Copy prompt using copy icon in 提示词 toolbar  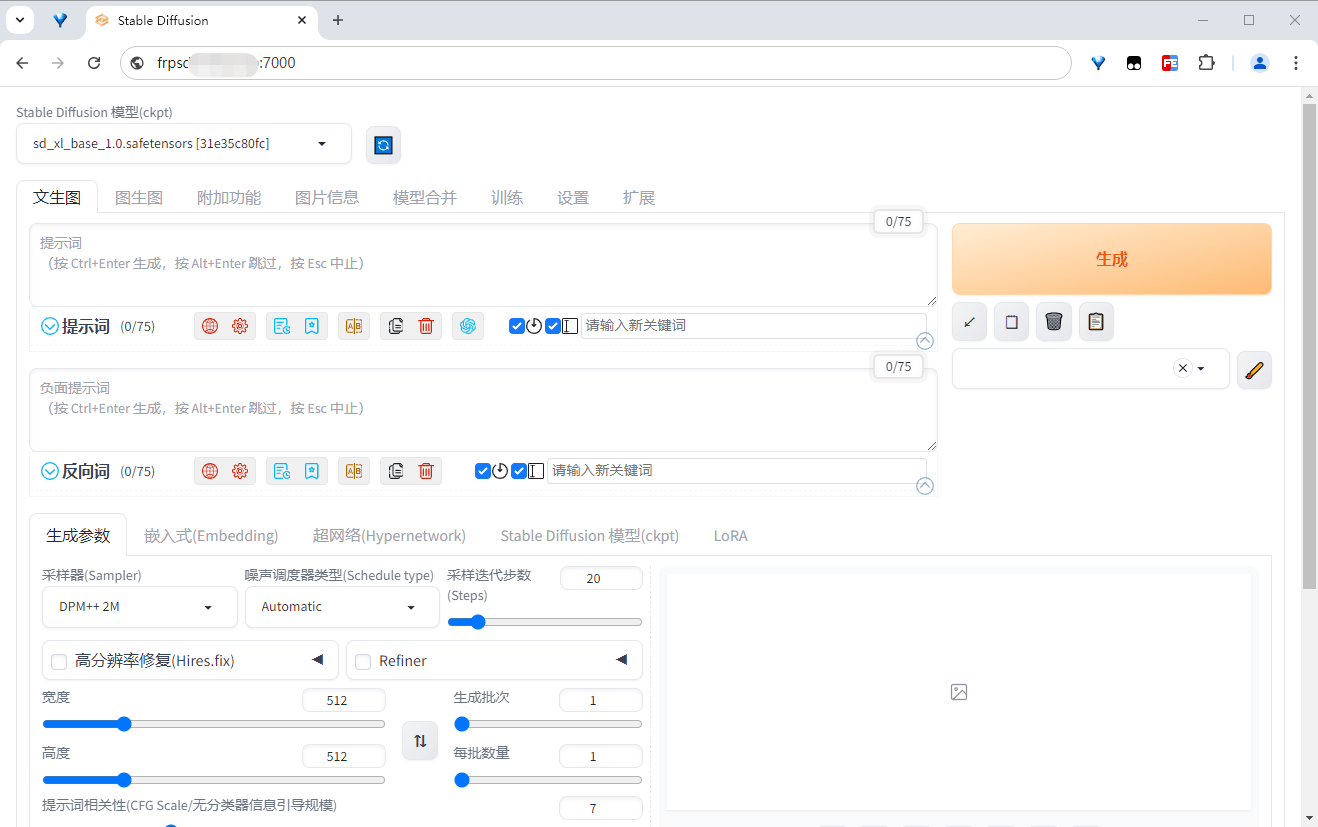click(x=396, y=326)
